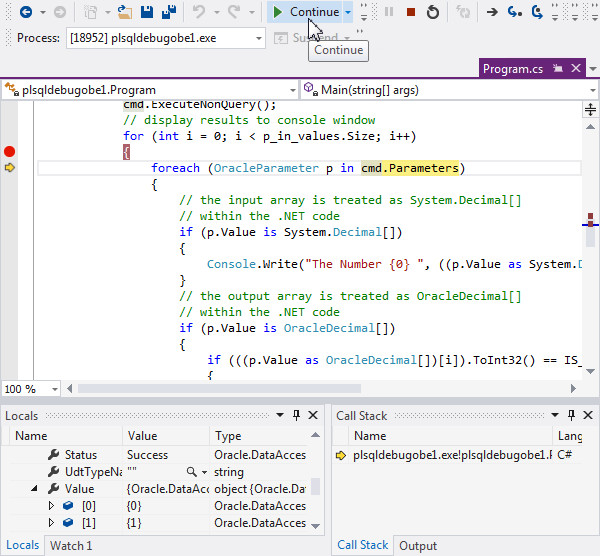
Task: Click the Navigate Backward arrow icon
Action: pos(26,12)
